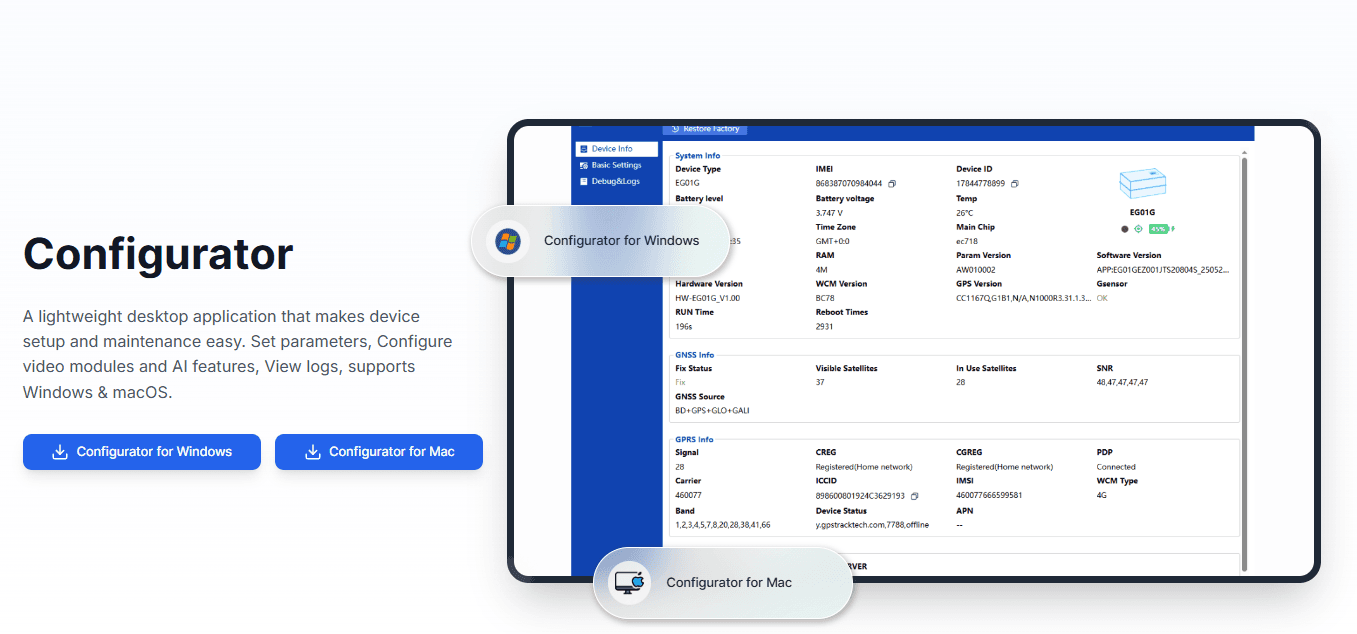Viewport: 1357px width, 634px height.
Task: Click the floating Configurator for Mac label
Action: [729, 583]
